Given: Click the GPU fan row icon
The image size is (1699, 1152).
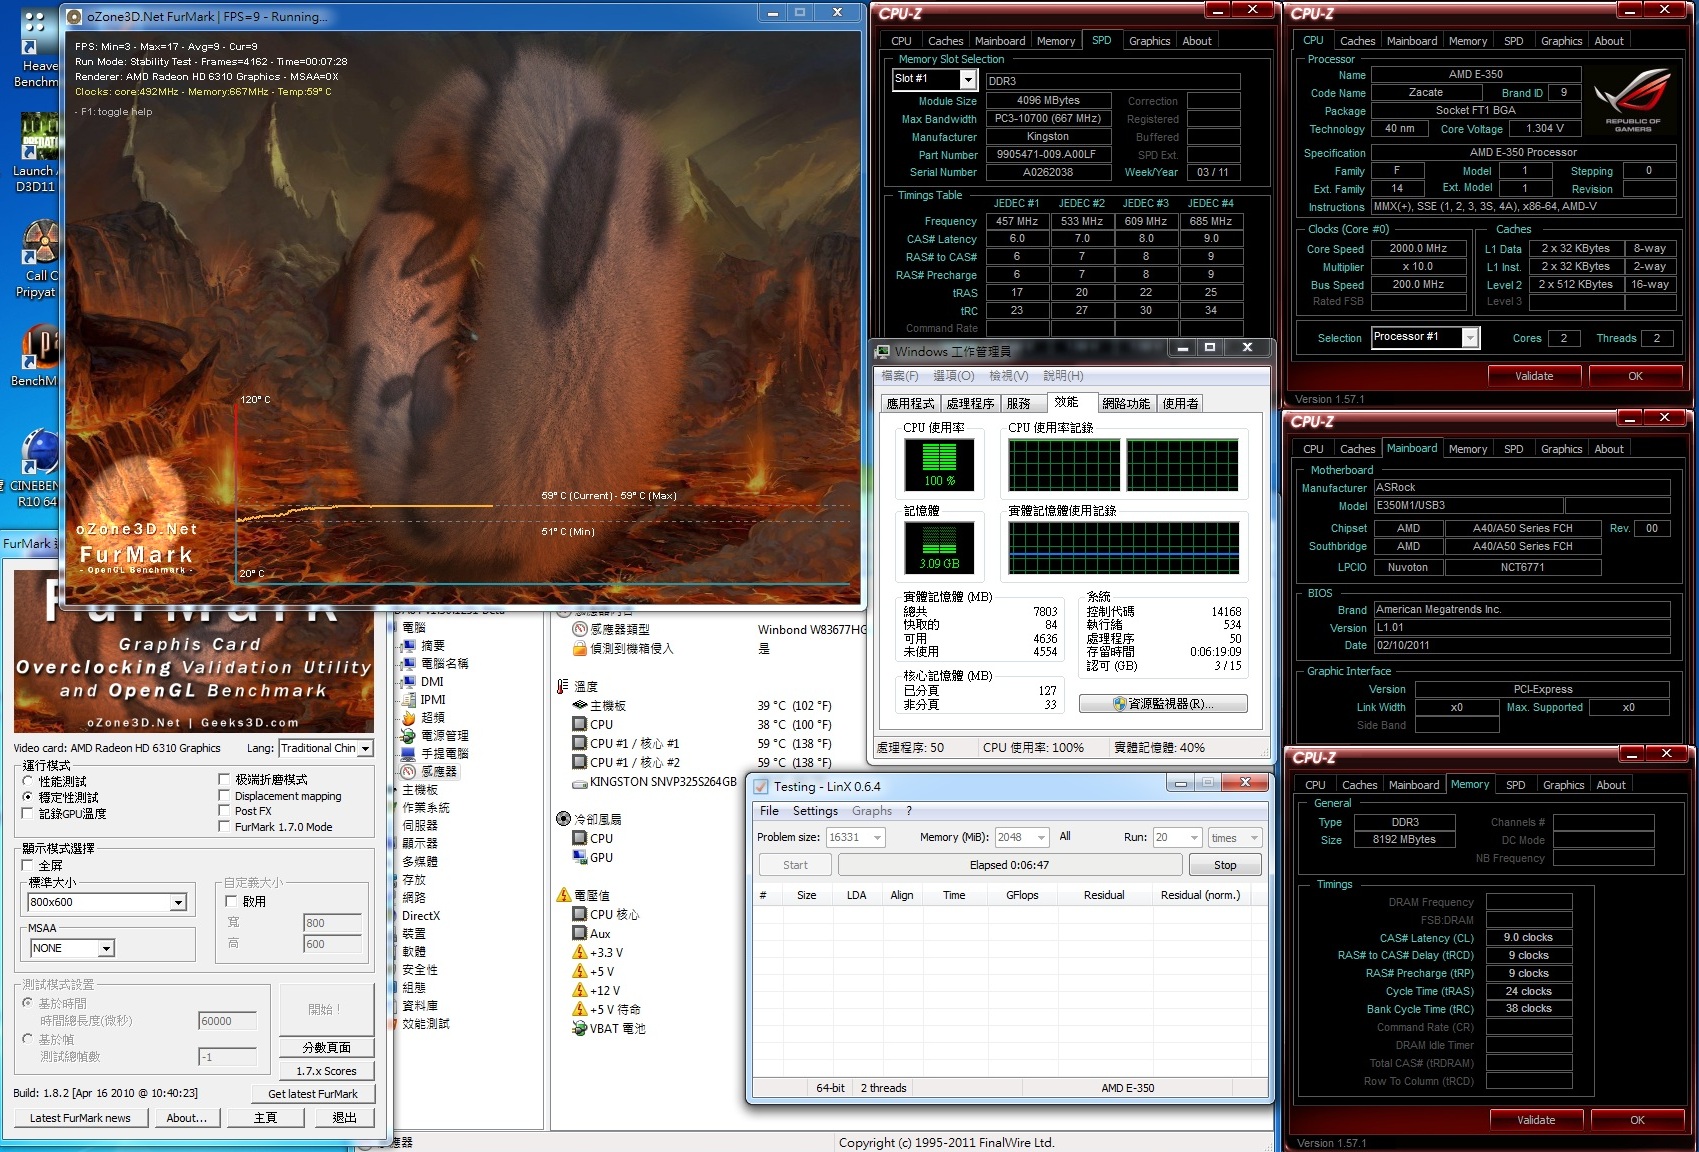Looking at the screenshot, I should [x=579, y=857].
